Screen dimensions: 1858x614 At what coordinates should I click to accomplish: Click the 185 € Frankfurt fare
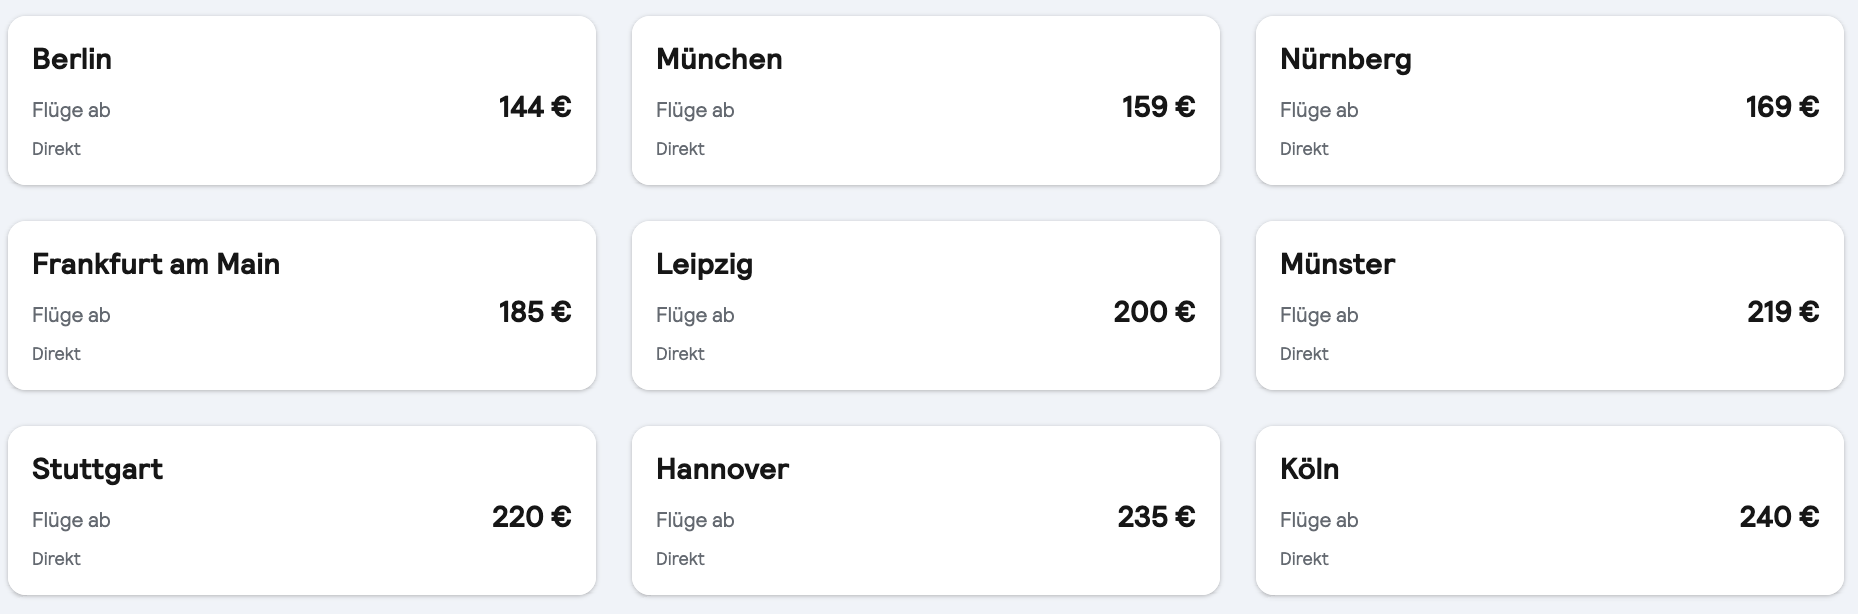tap(533, 312)
